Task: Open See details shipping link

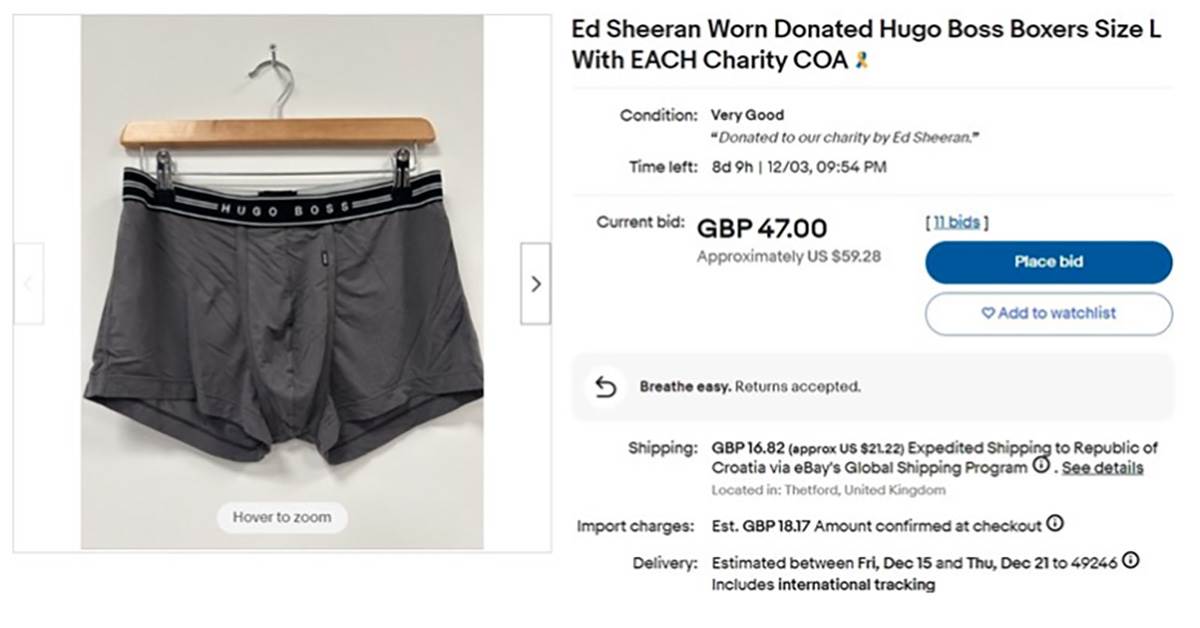Action: [x=1102, y=468]
